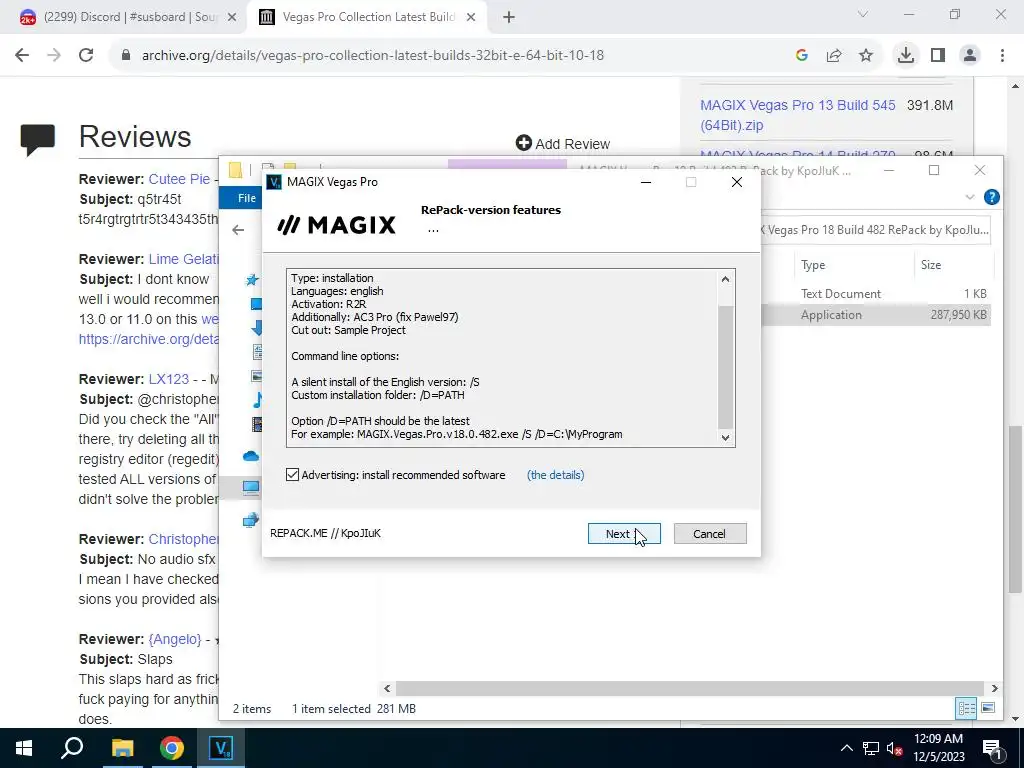Show hidden system tray icons

click(847, 748)
